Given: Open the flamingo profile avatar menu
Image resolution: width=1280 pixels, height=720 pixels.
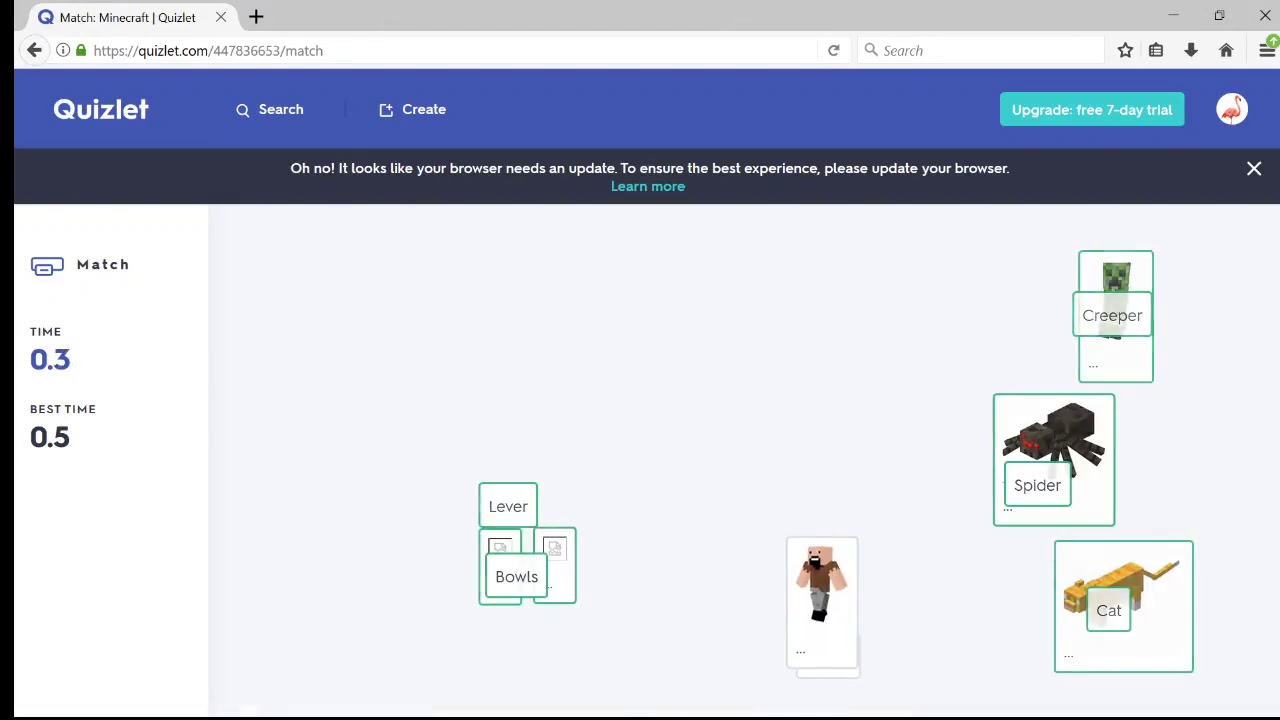Looking at the screenshot, I should [x=1232, y=109].
